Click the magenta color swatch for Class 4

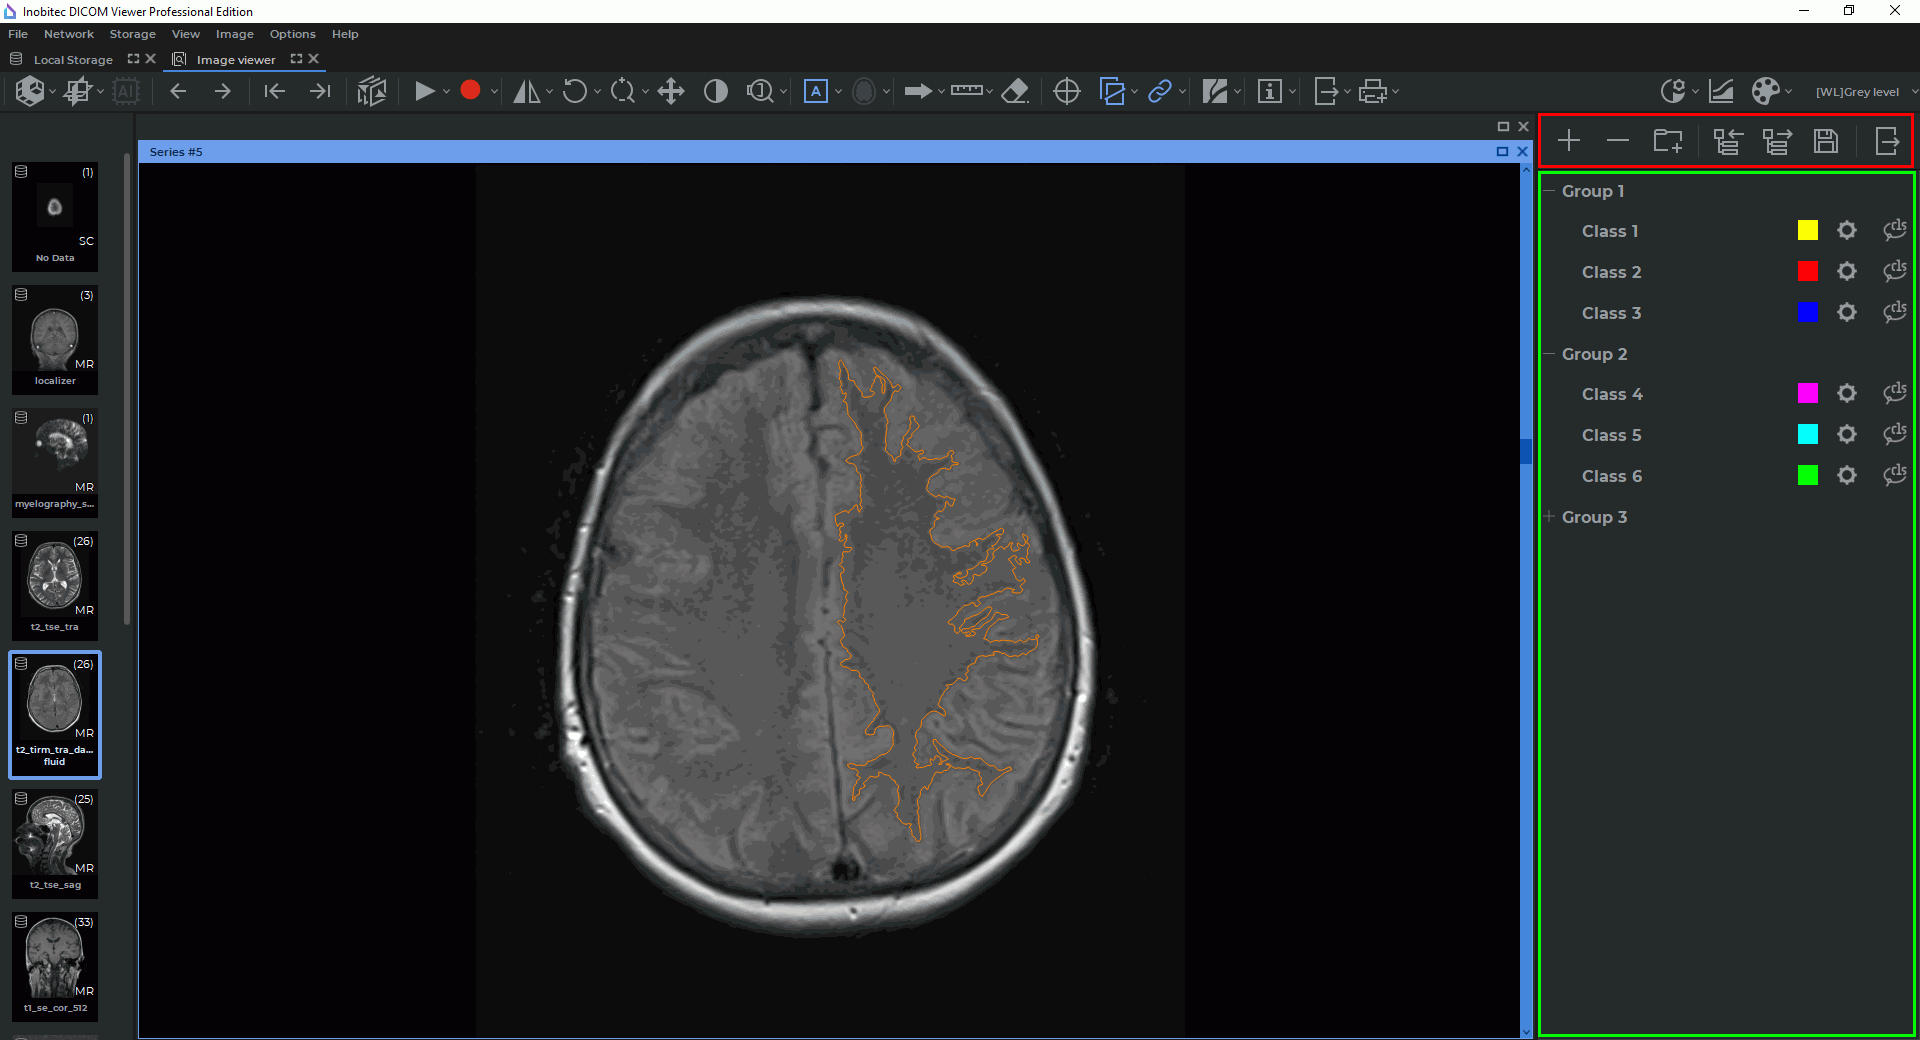click(1807, 394)
